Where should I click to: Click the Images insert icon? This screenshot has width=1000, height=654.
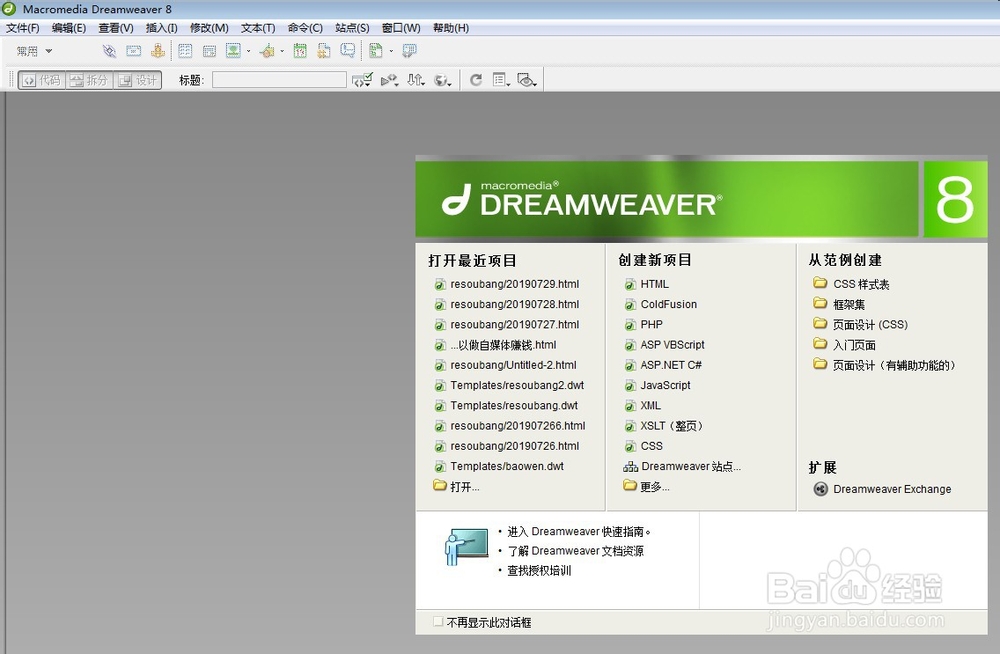[x=233, y=51]
